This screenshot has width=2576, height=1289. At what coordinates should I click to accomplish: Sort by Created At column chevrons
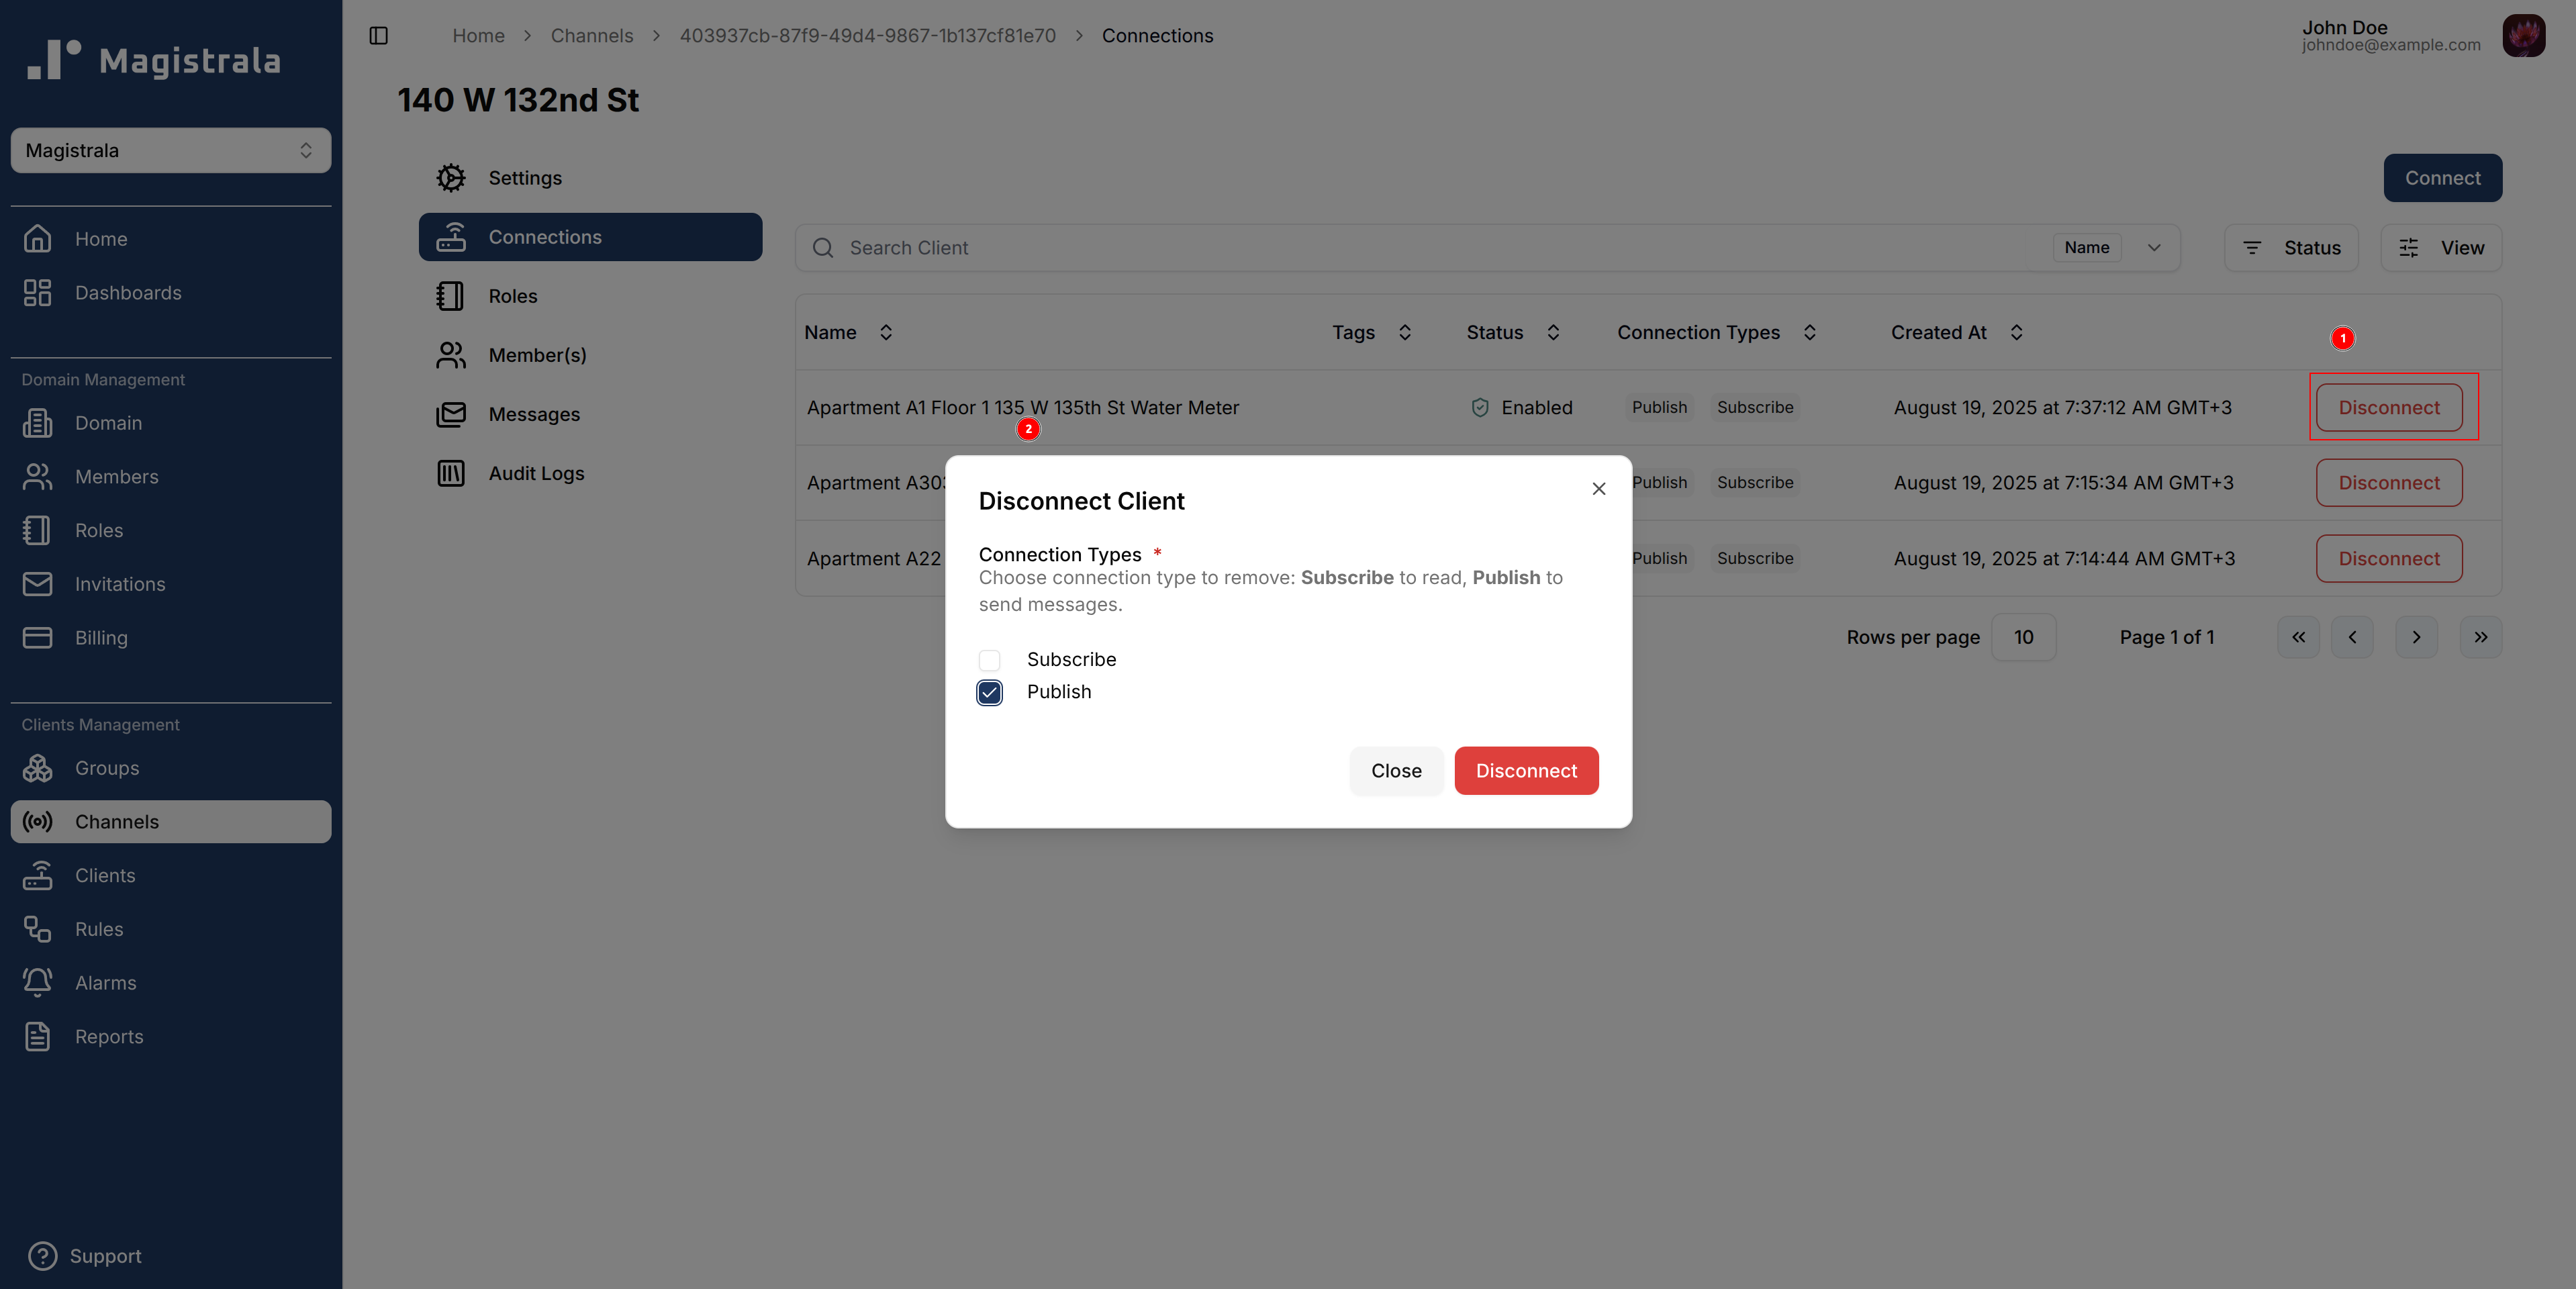click(2017, 332)
